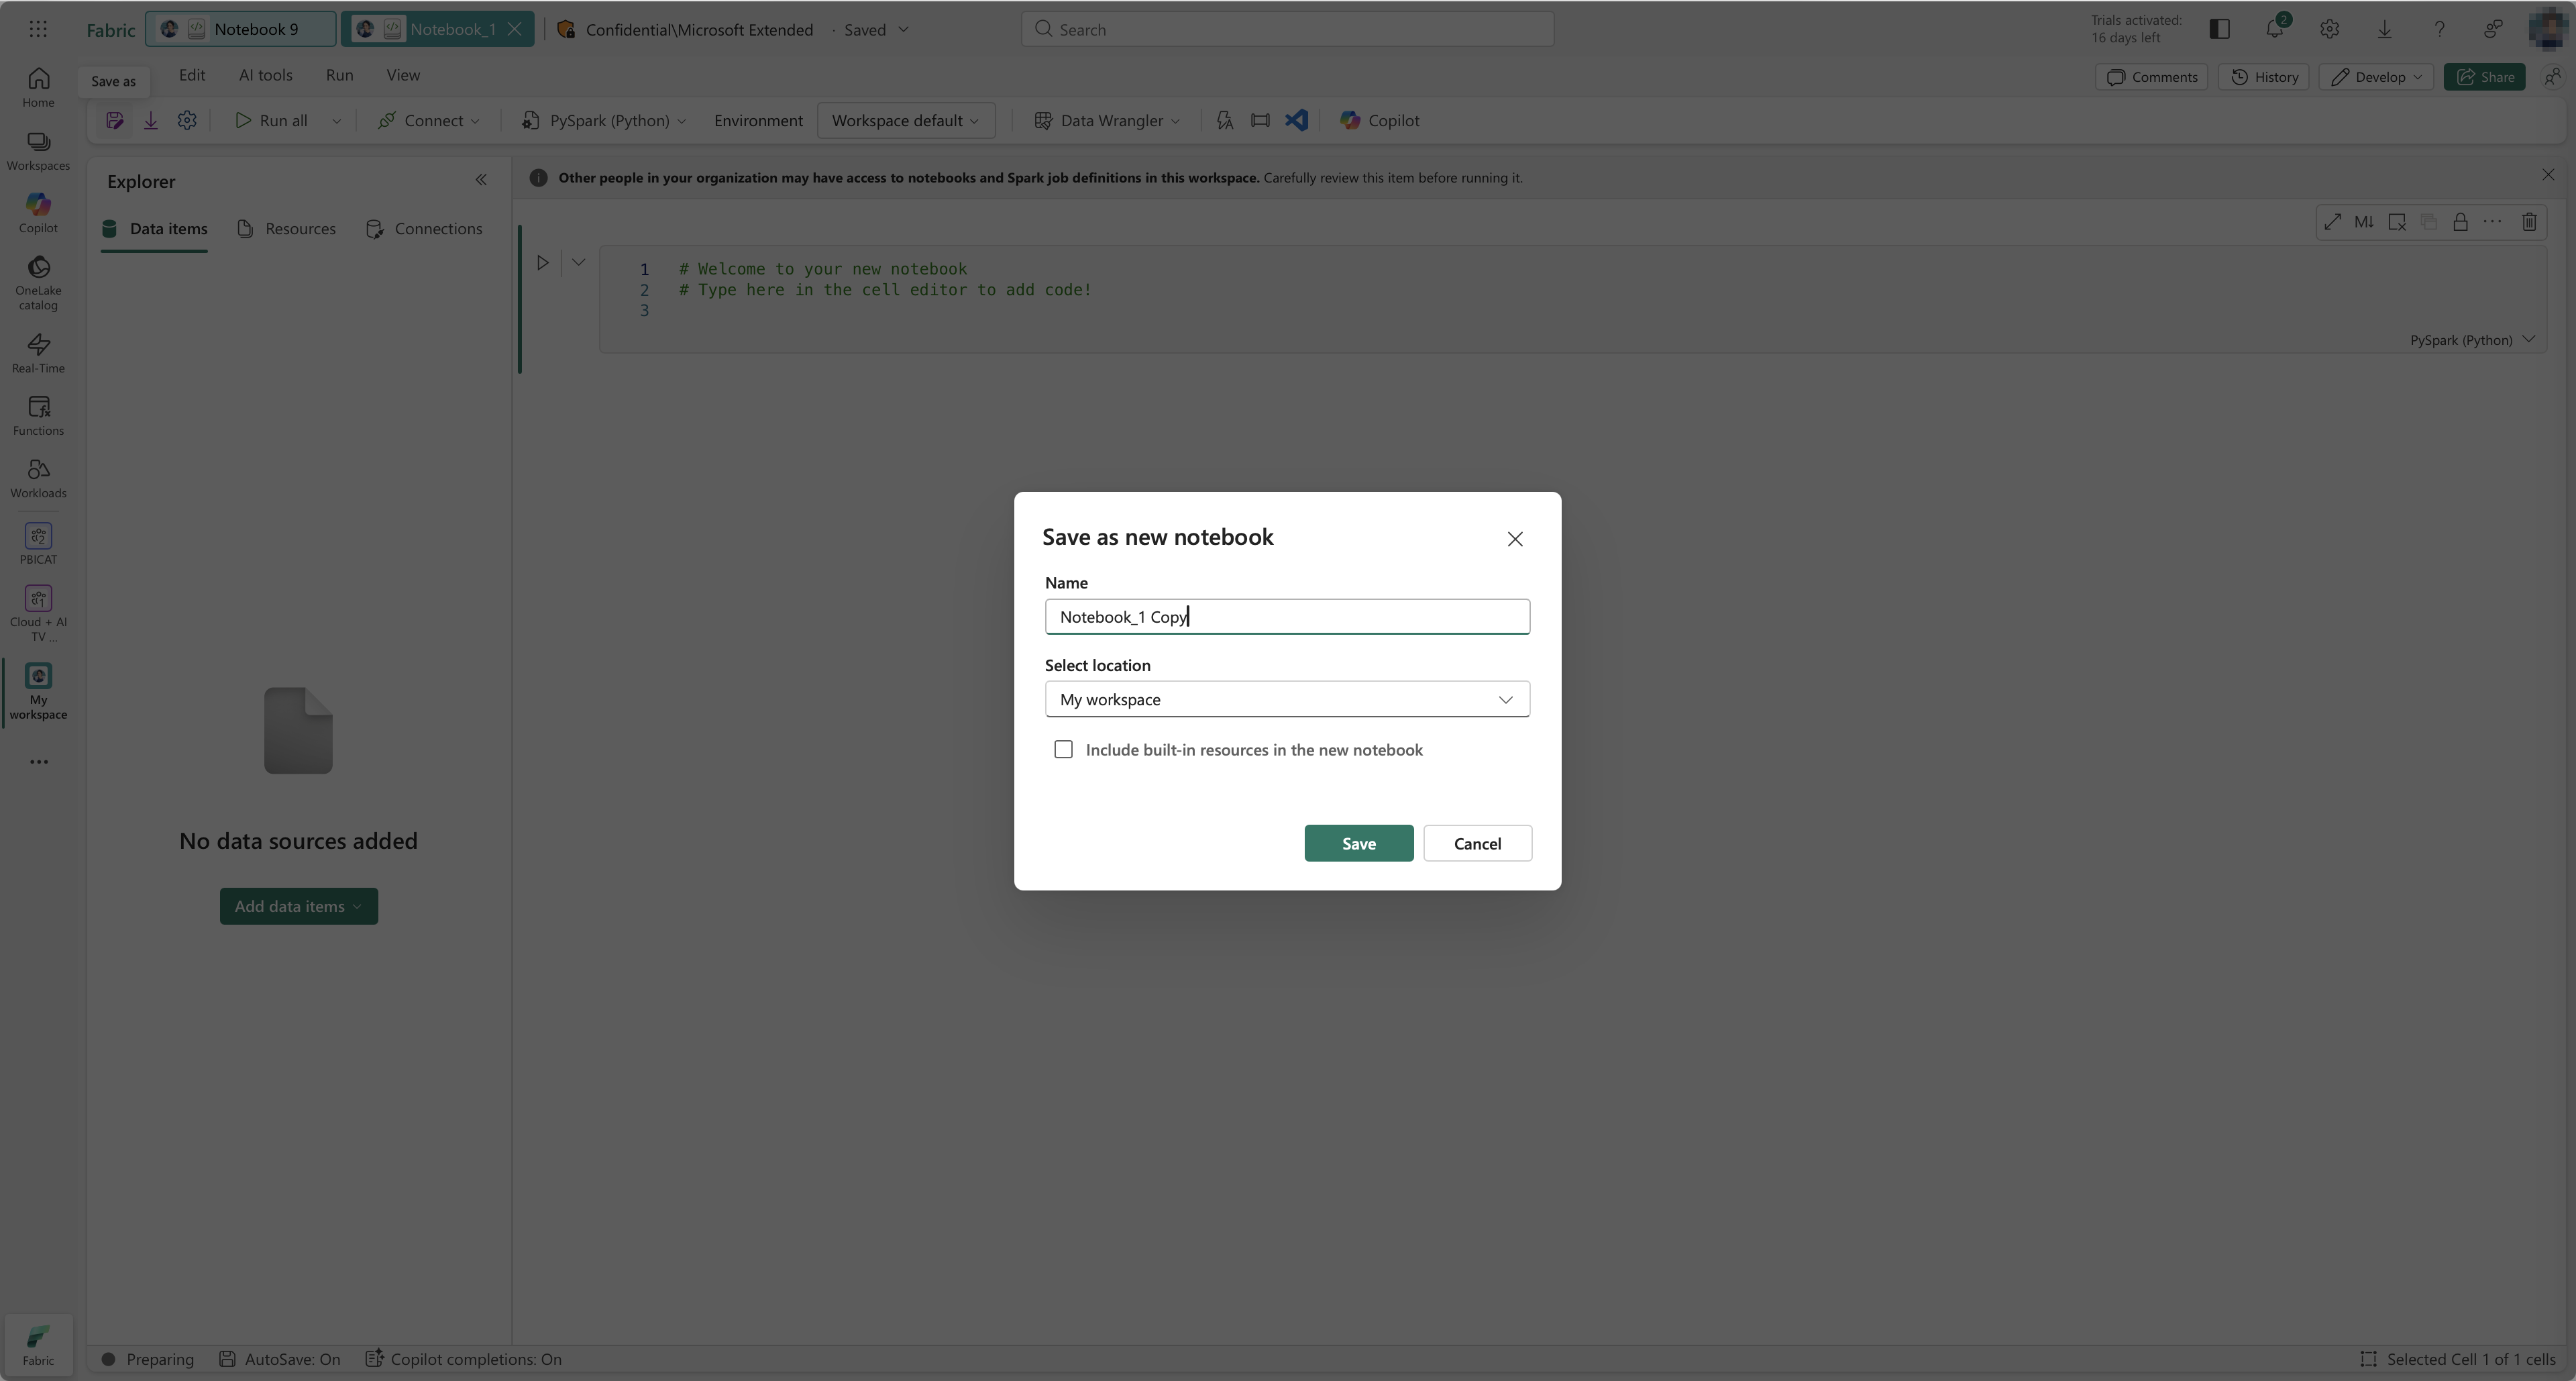
Task: Toggle the header side panel layout icon
Action: tap(2219, 29)
